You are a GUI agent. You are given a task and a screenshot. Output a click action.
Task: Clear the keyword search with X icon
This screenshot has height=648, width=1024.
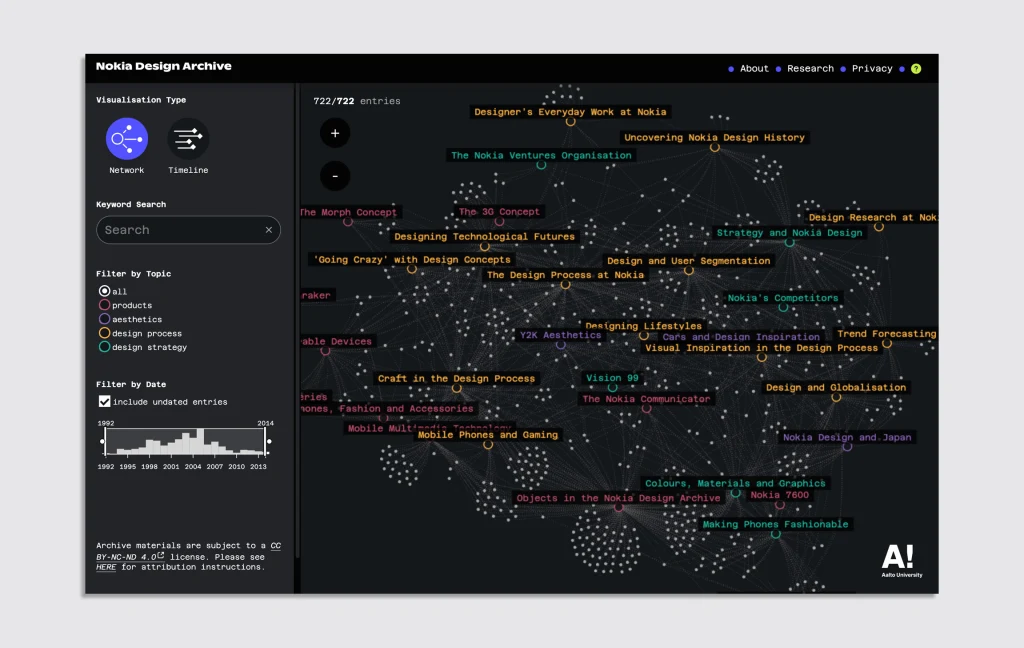point(268,230)
